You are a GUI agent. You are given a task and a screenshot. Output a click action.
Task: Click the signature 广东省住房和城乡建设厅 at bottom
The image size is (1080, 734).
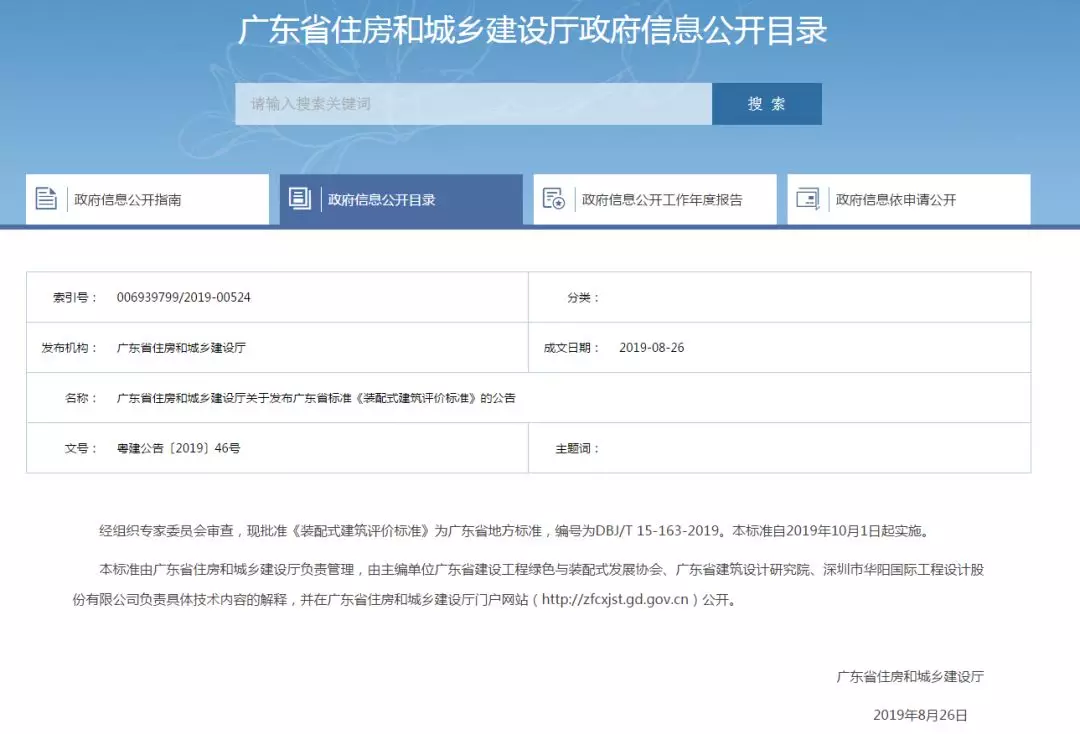click(x=910, y=677)
